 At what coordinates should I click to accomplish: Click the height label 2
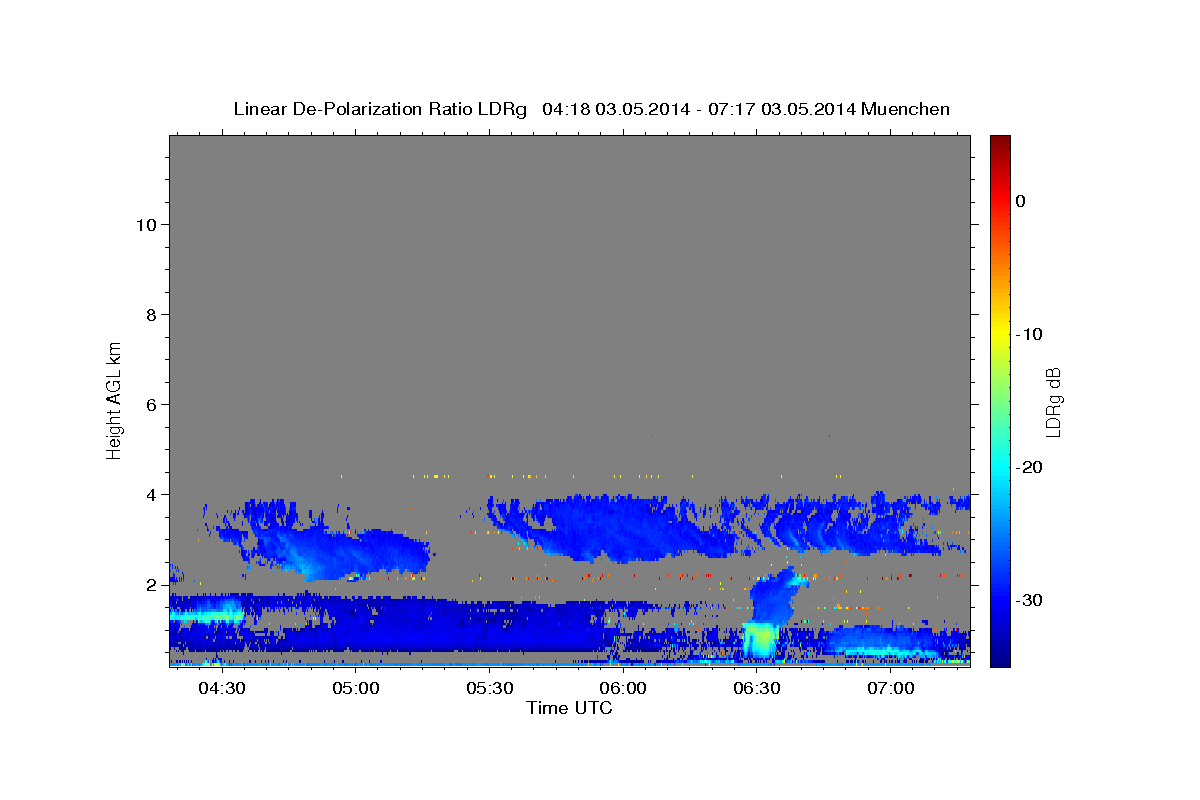coord(151,585)
